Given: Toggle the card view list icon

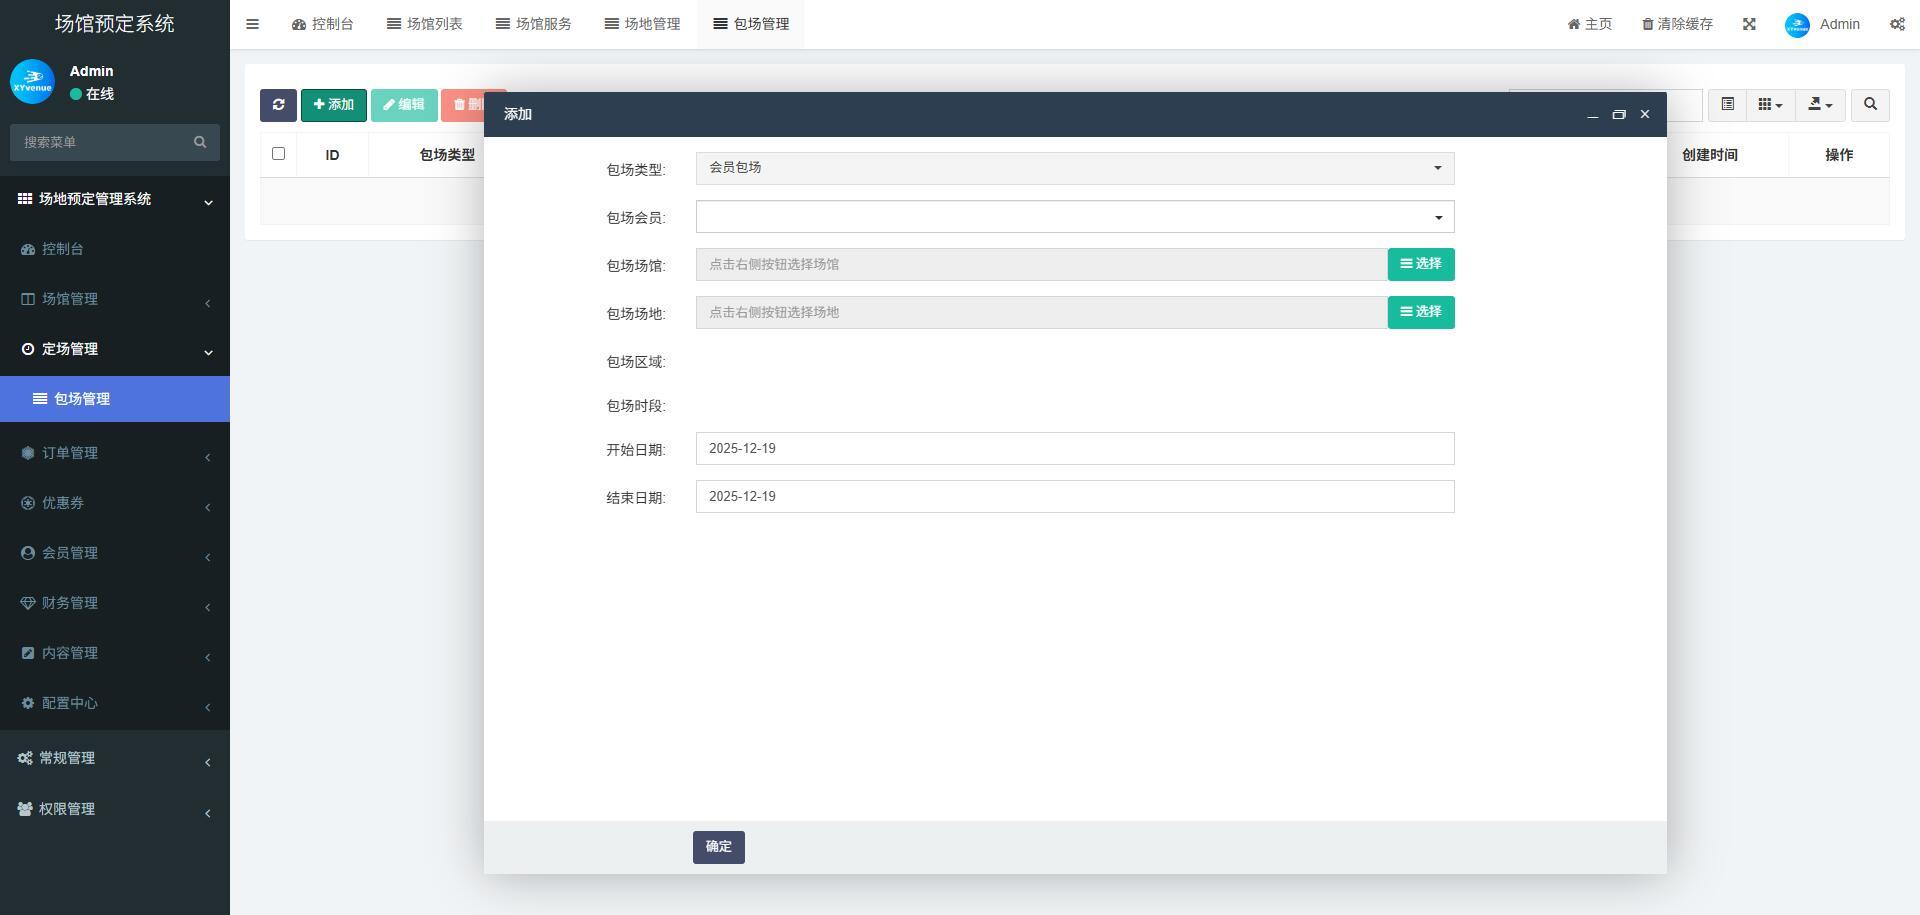Looking at the screenshot, I should (x=1727, y=105).
